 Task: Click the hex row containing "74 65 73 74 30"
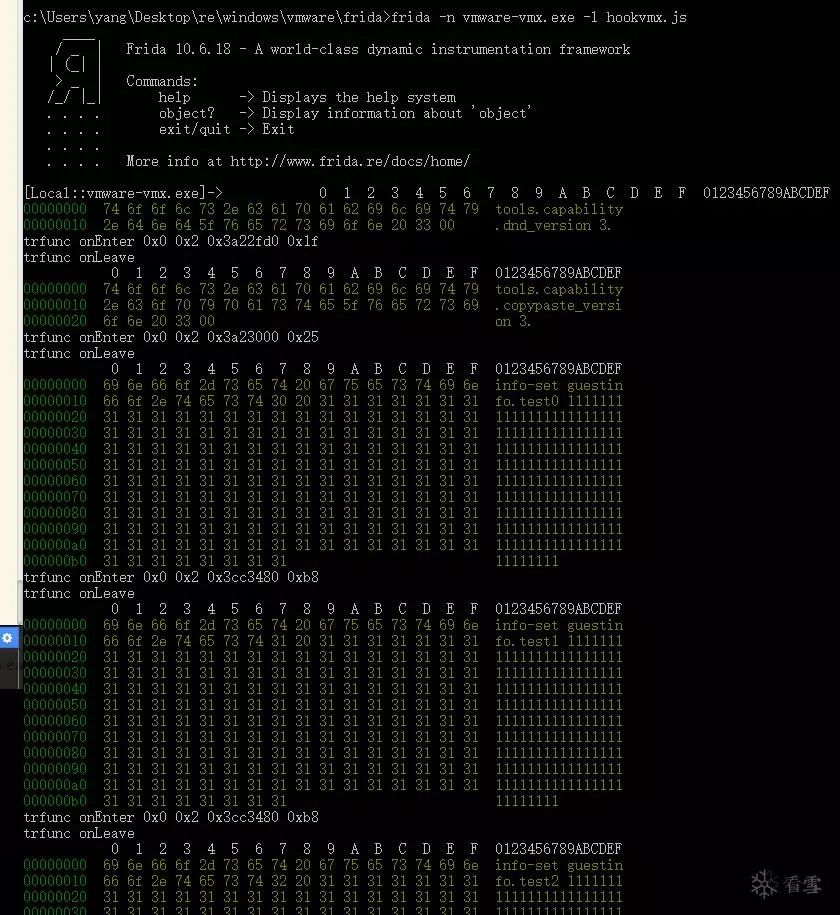pyautogui.click(x=291, y=401)
